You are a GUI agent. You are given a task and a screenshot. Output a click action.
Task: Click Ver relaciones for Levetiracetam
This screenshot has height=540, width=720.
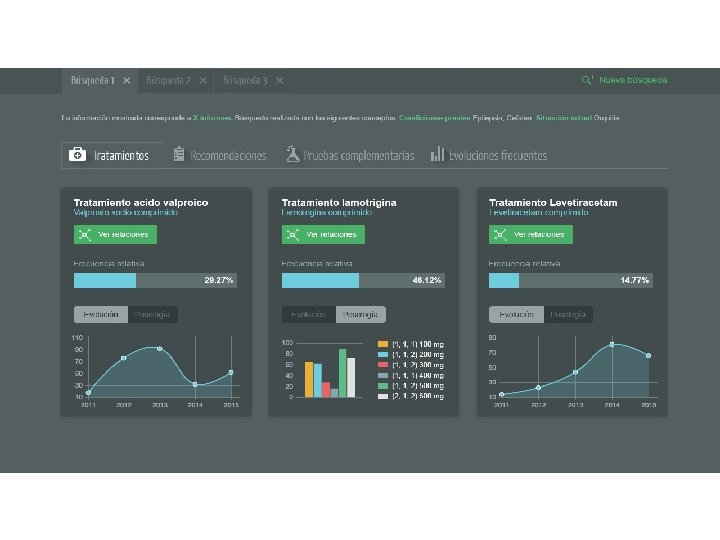click(531, 235)
